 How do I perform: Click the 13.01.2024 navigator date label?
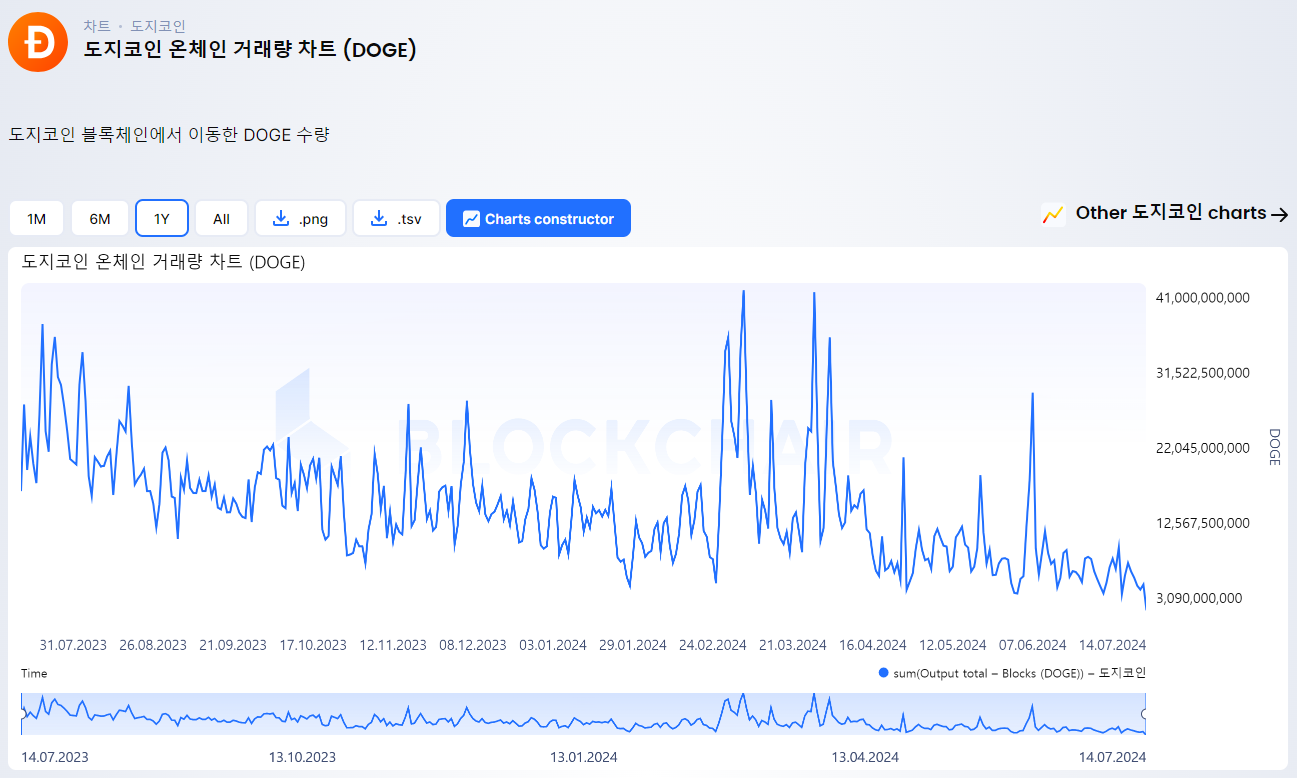tap(584, 757)
